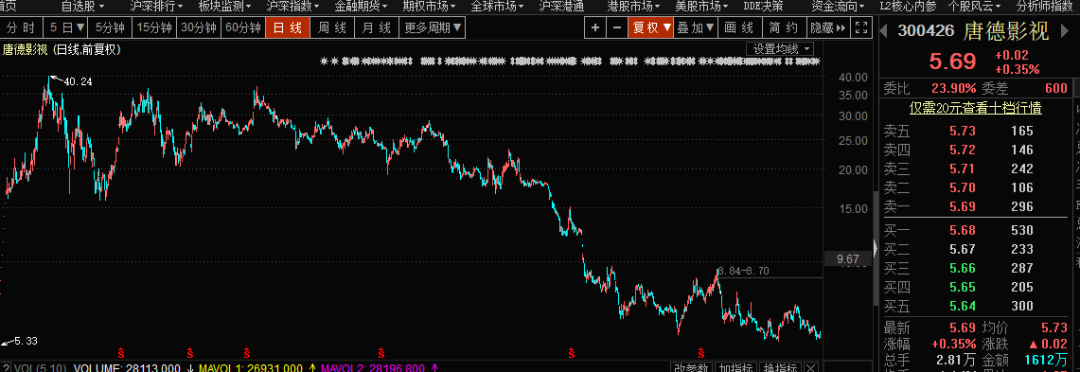Screen dimensions: 1080x372
Task: Open the 5日 period dropdown
Action: pos(67,28)
